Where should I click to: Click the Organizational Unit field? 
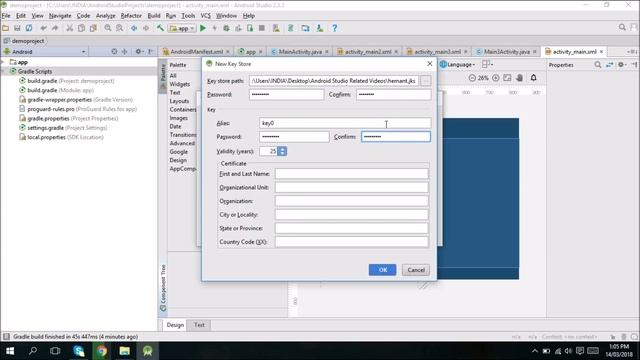pos(351,187)
